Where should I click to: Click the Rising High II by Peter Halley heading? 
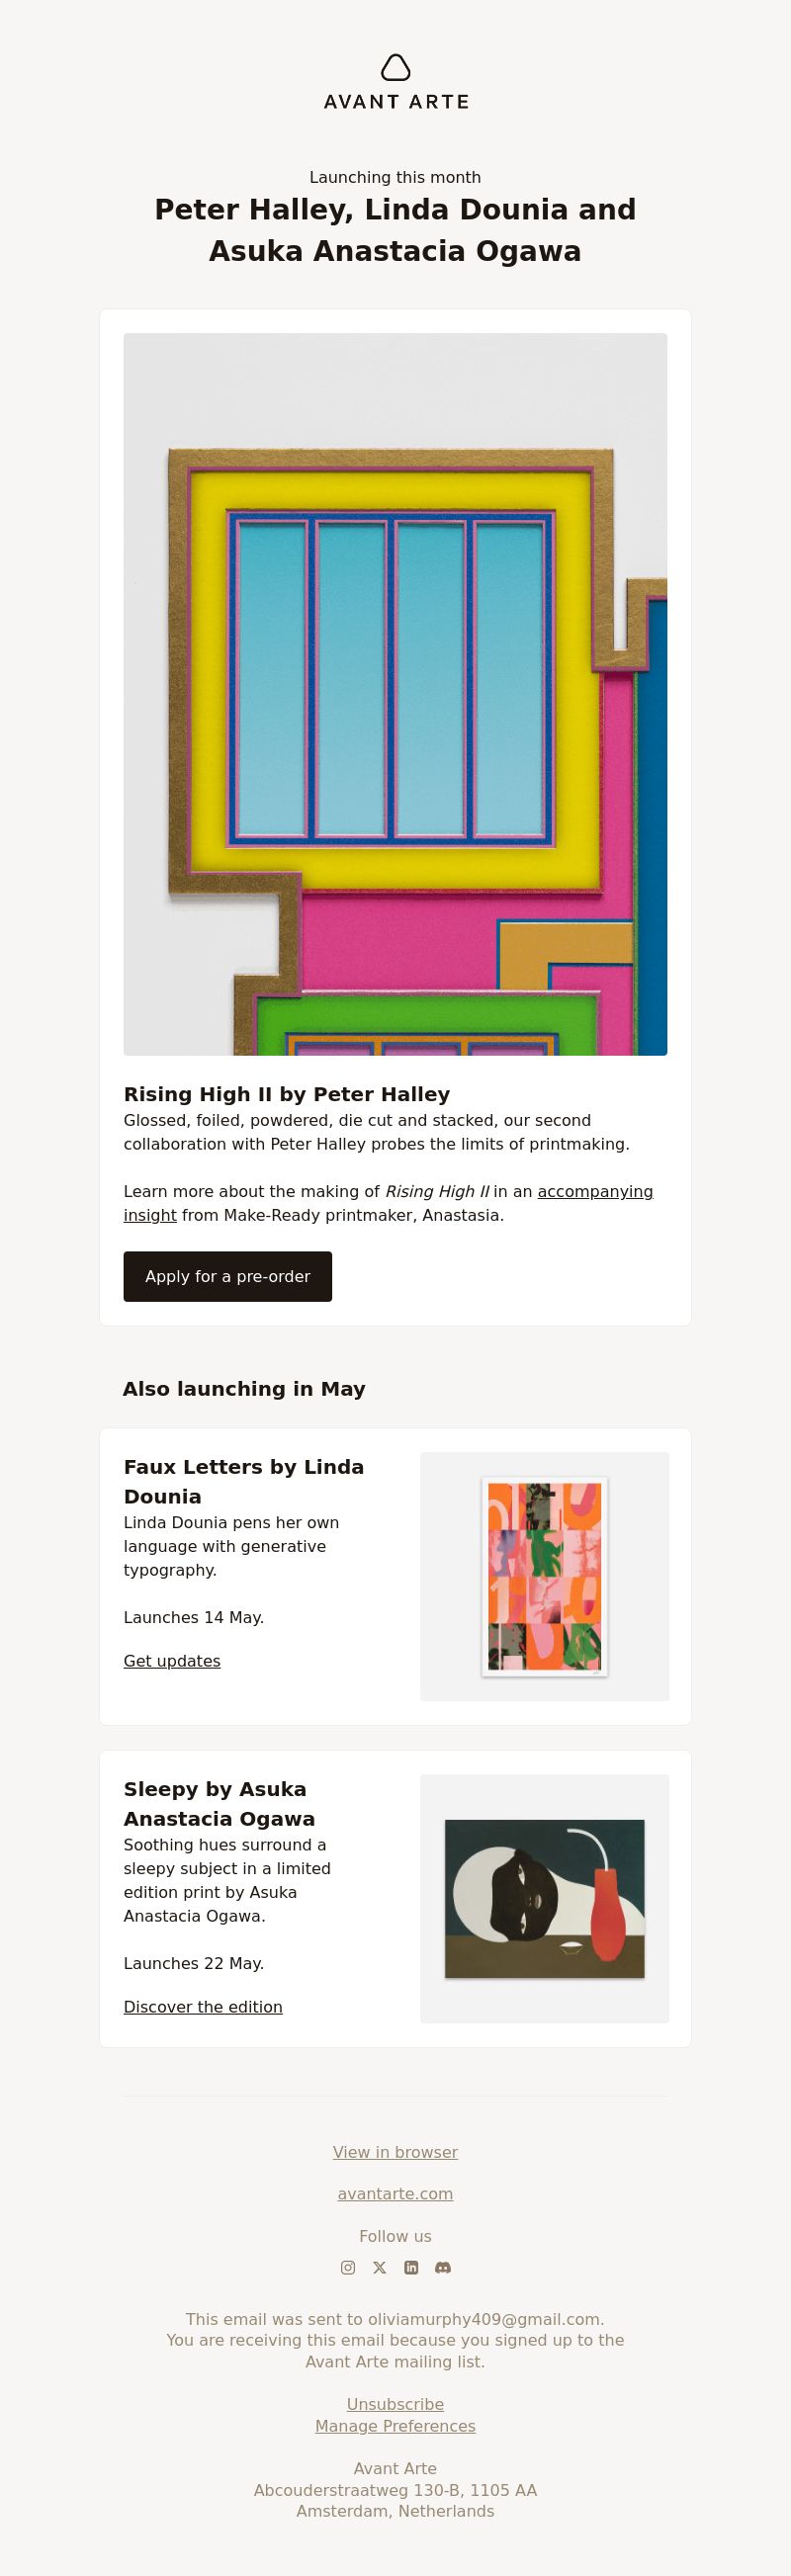coord(287,1094)
